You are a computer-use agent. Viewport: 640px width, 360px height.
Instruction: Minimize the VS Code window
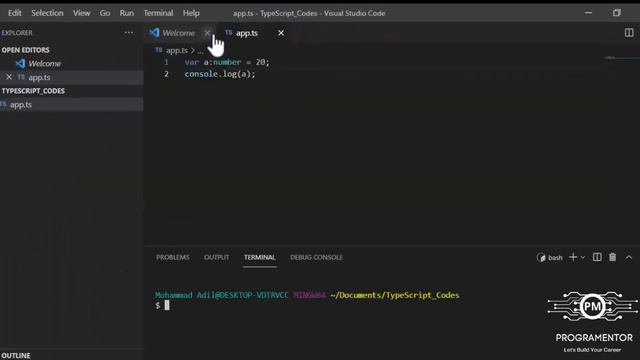(x=588, y=13)
